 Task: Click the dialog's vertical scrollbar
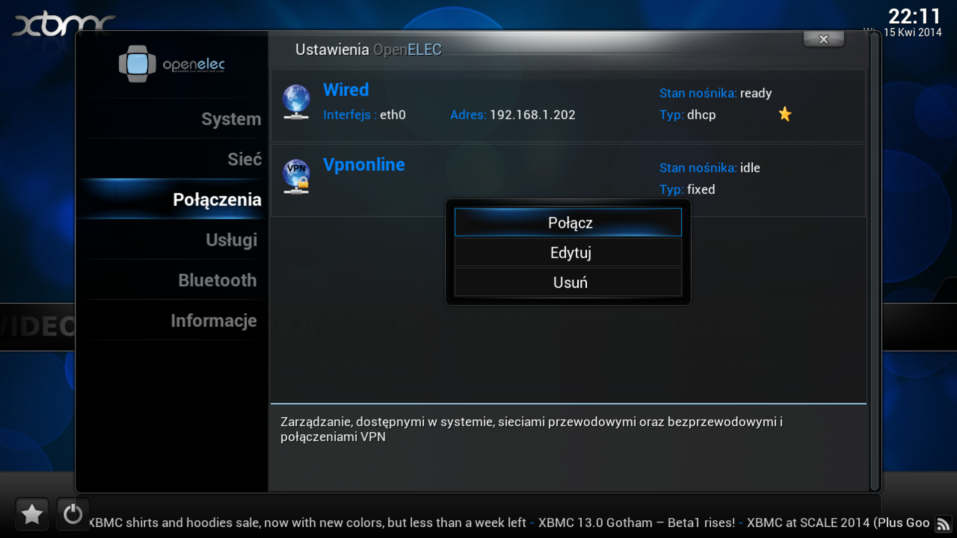pyautogui.click(x=875, y=261)
